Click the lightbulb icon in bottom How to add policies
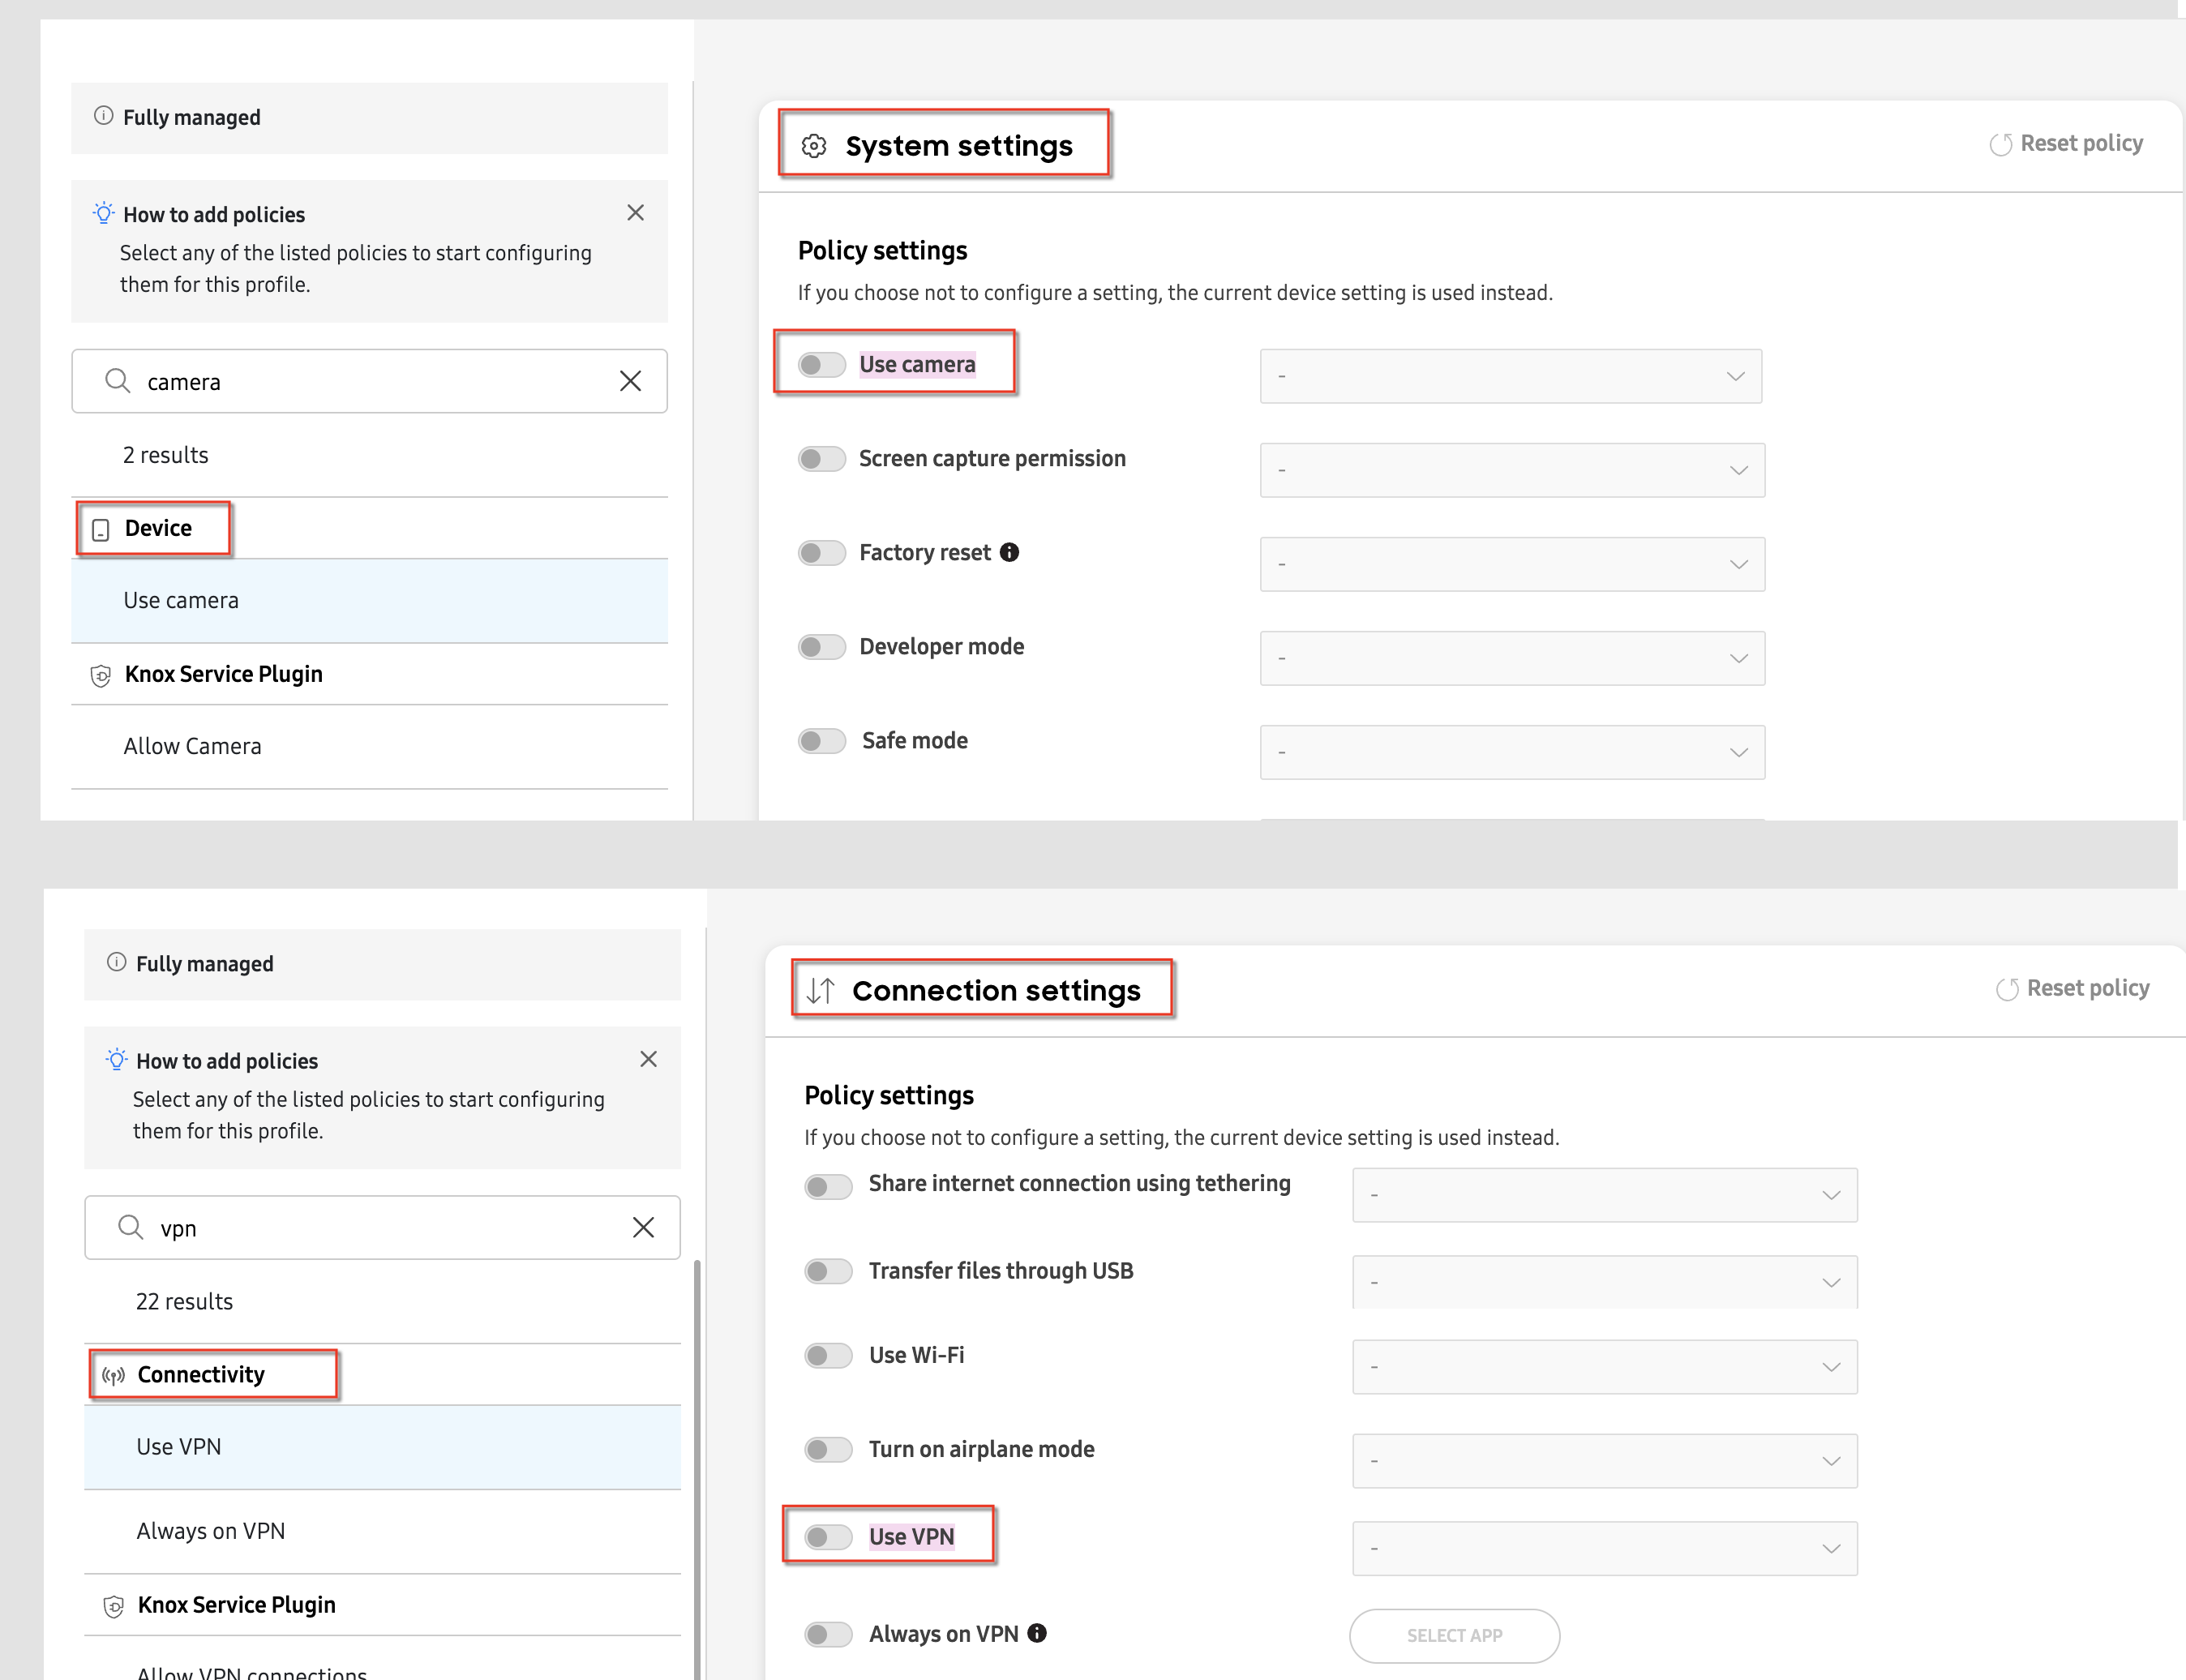This screenshot has height=1680, width=2186. point(116,1059)
